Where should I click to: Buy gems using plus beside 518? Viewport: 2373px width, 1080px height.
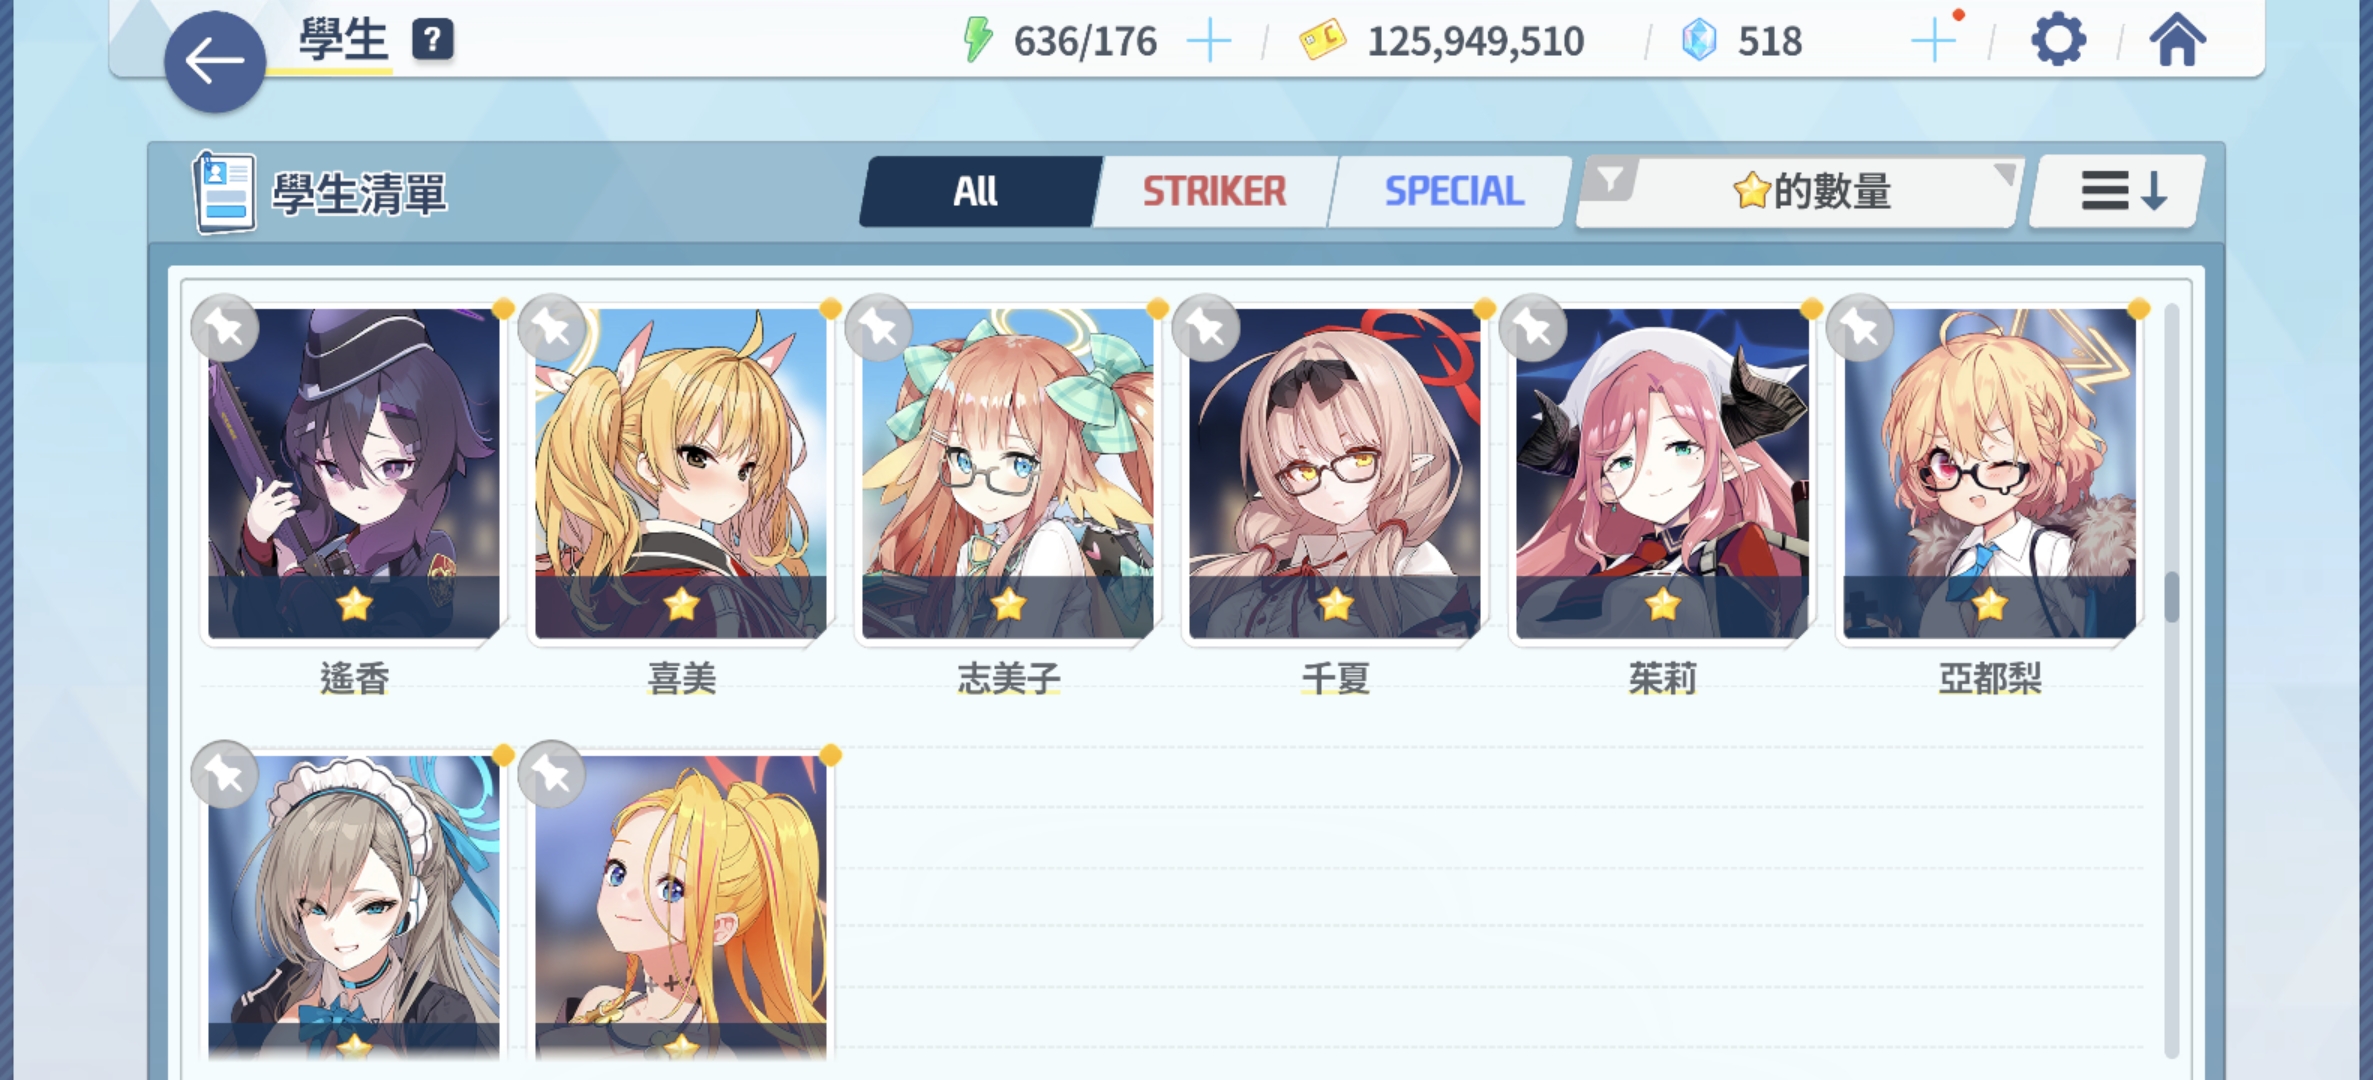(1933, 42)
